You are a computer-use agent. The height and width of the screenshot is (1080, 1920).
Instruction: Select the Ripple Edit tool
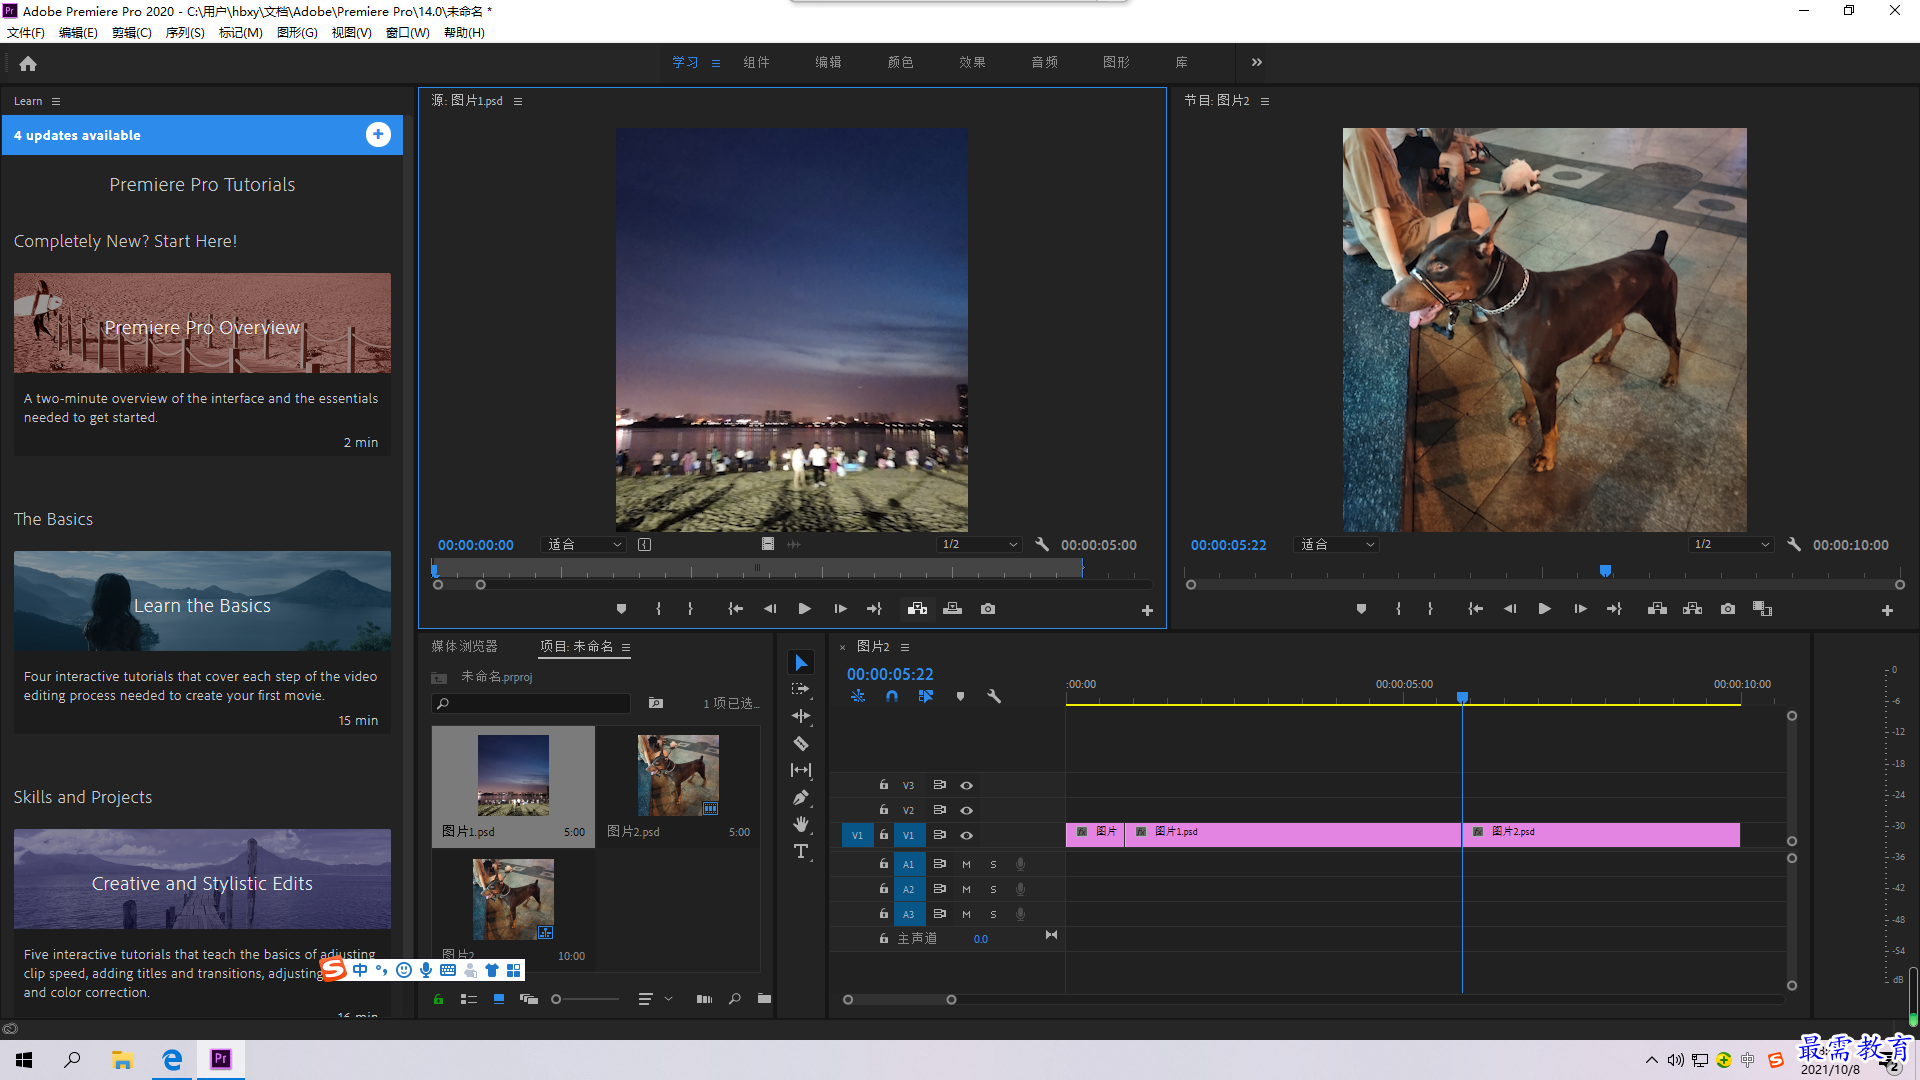click(x=801, y=716)
